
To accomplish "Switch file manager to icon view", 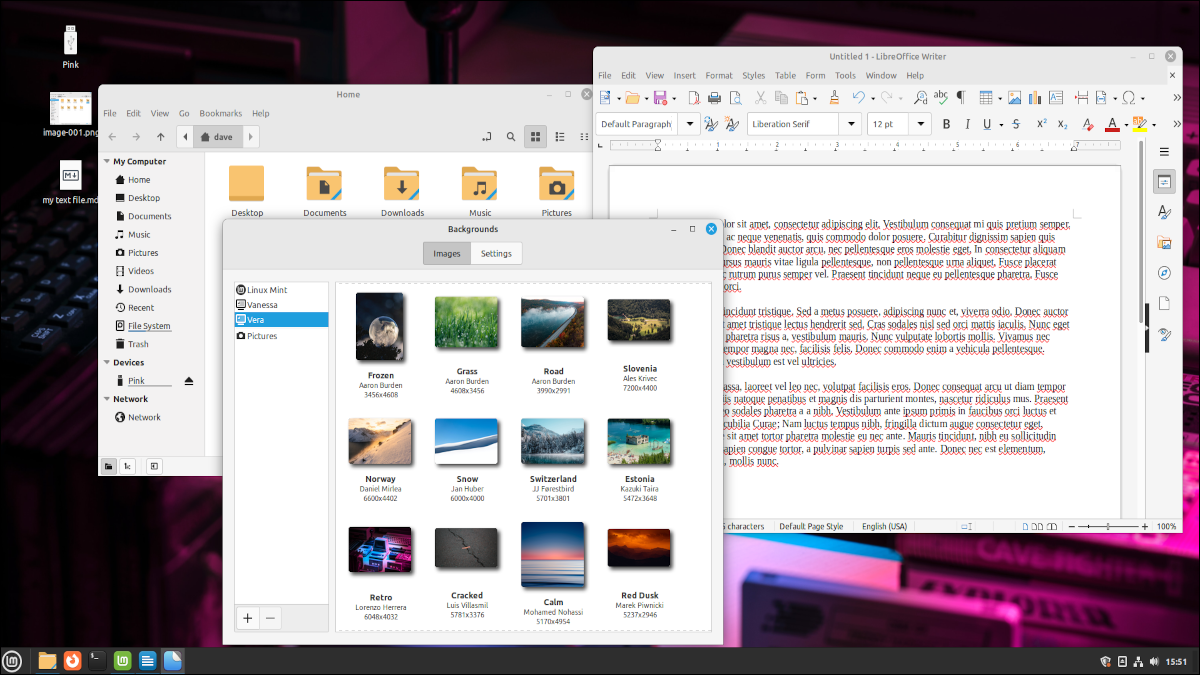I will click(x=535, y=137).
